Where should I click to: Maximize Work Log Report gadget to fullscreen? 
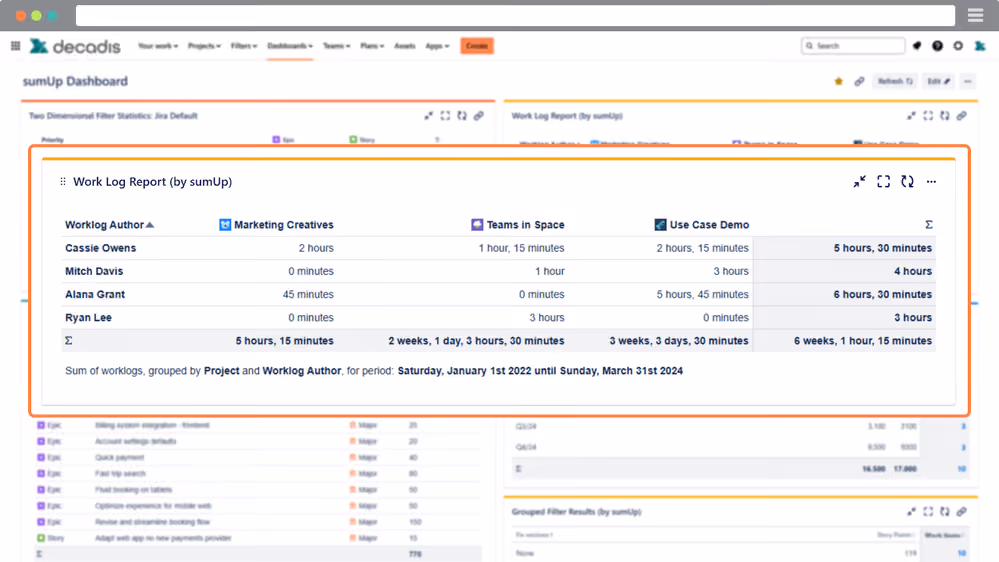pyautogui.click(x=883, y=182)
